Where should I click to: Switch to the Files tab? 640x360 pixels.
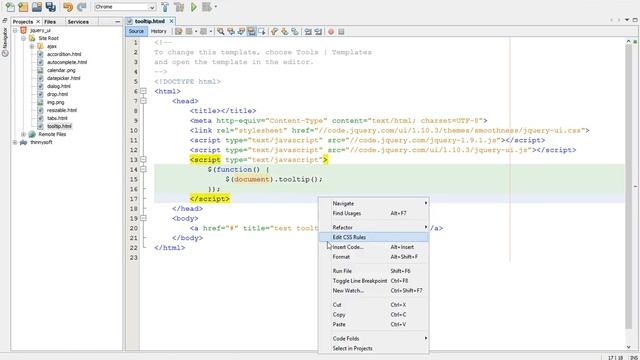tap(50, 22)
